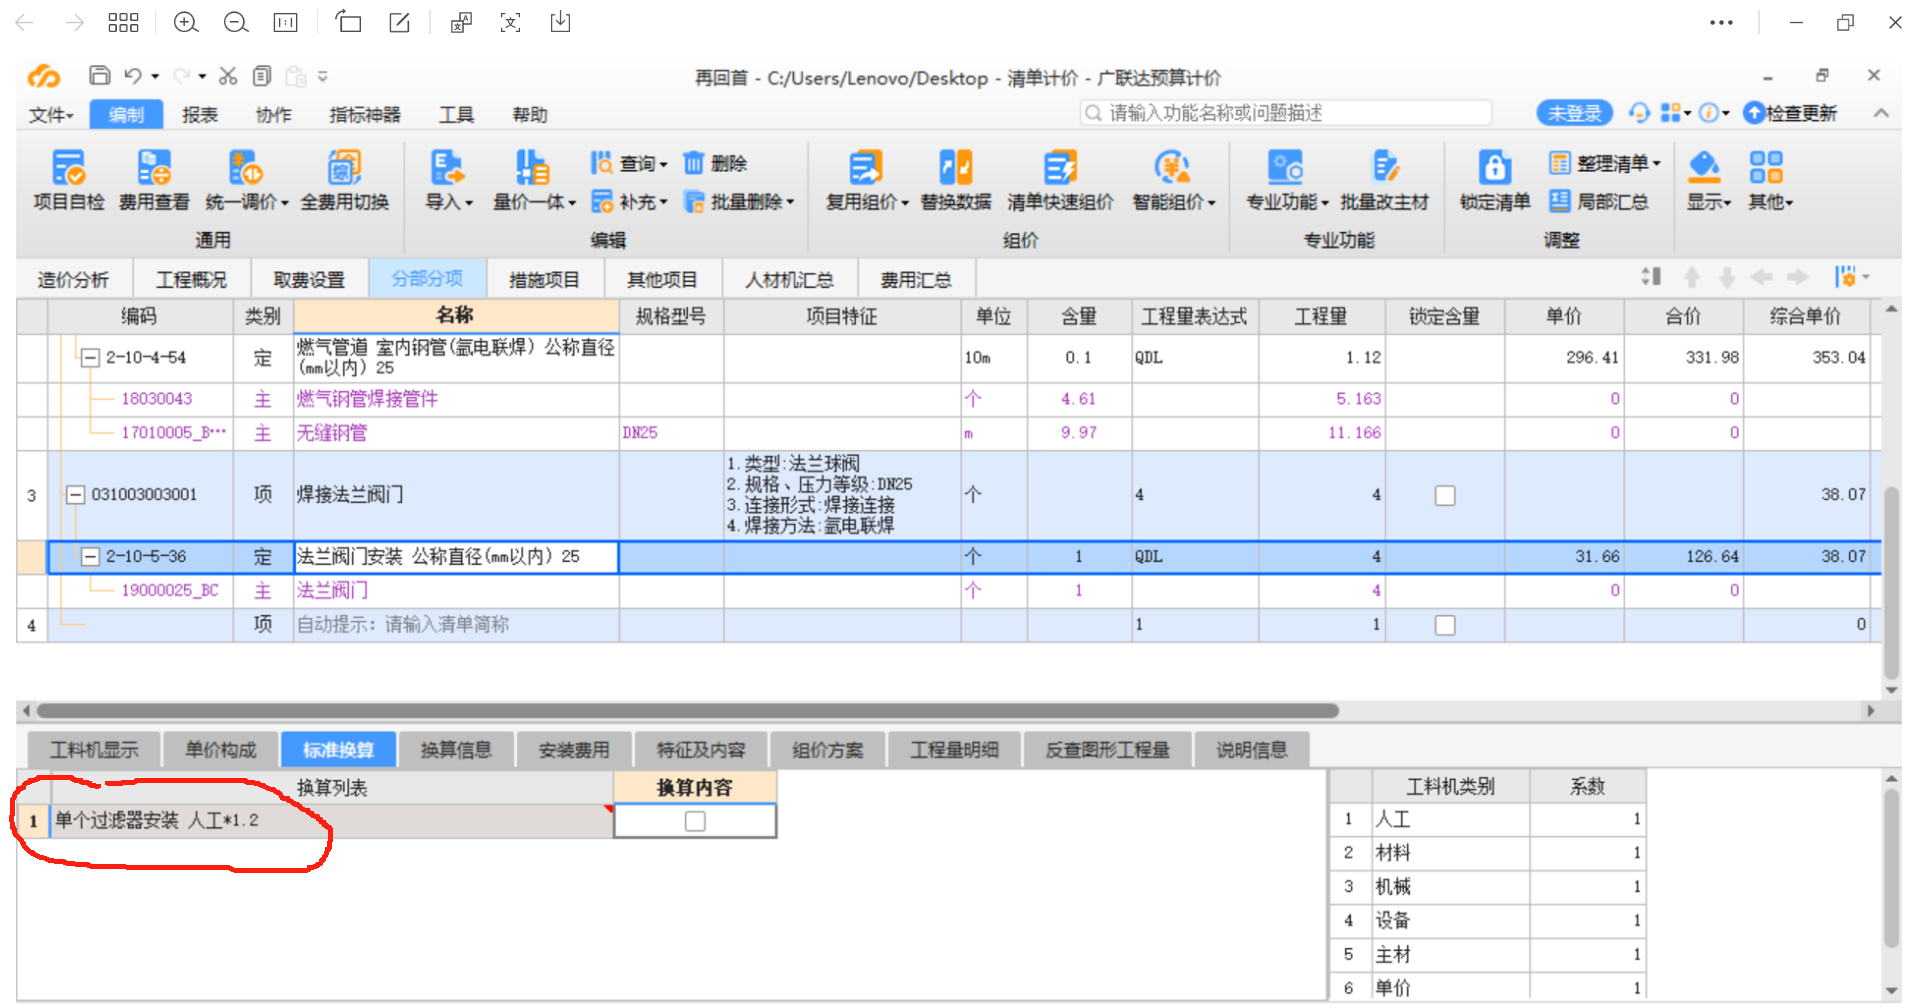This screenshot has width=1920, height=1008.
Task: Click the 未登录 login button
Action: click(x=1574, y=113)
